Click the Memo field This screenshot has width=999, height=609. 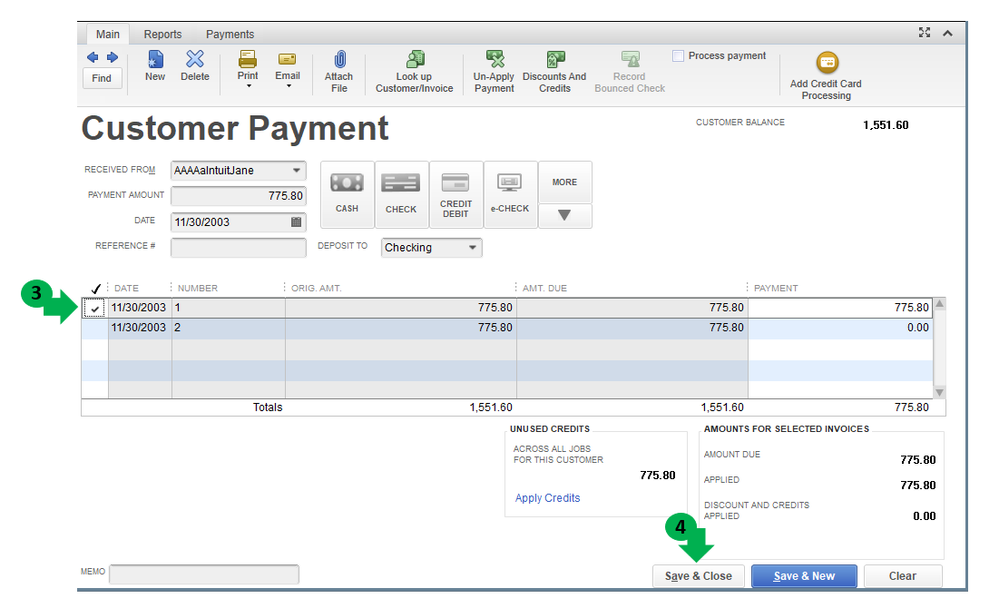point(204,574)
